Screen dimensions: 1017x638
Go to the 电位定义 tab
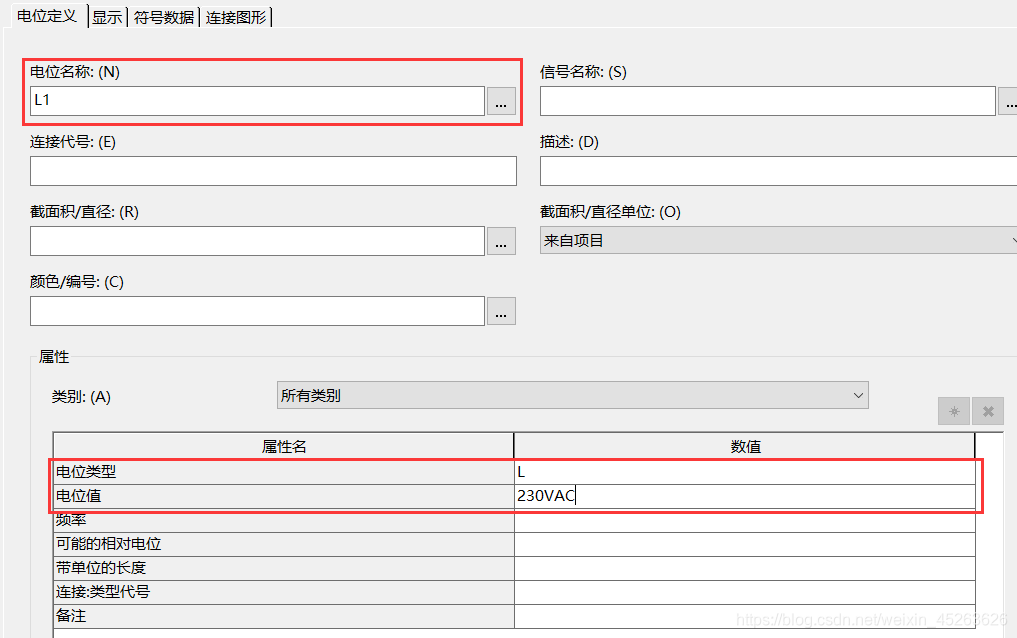coord(47,16)
